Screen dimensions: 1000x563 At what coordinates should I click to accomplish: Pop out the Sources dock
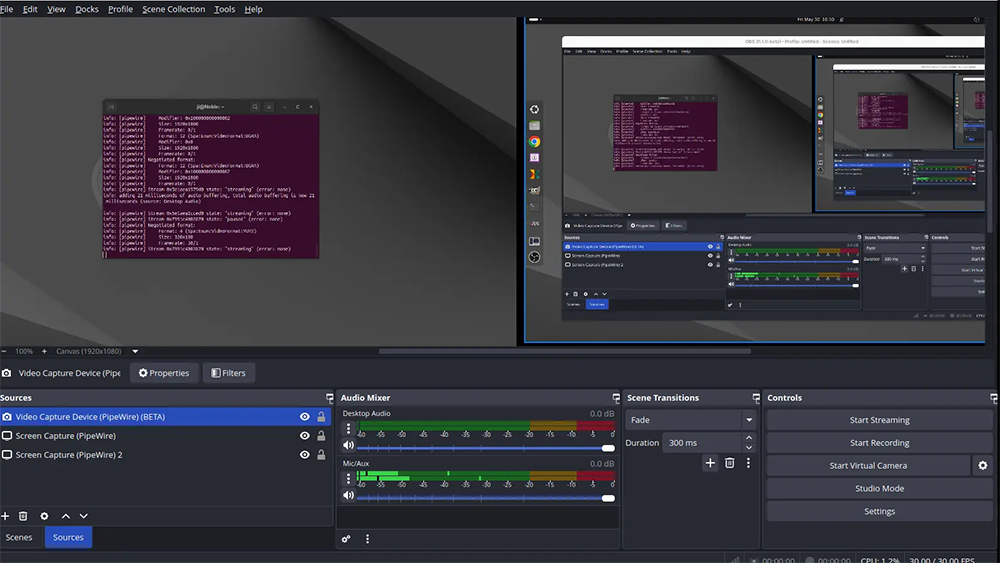click(x=329, y=398)
